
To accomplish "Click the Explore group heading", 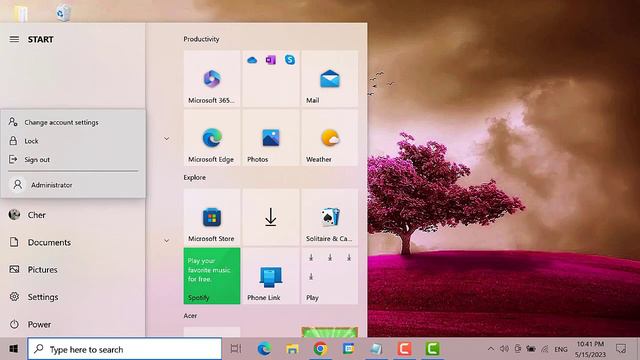I will pos(195,178).
